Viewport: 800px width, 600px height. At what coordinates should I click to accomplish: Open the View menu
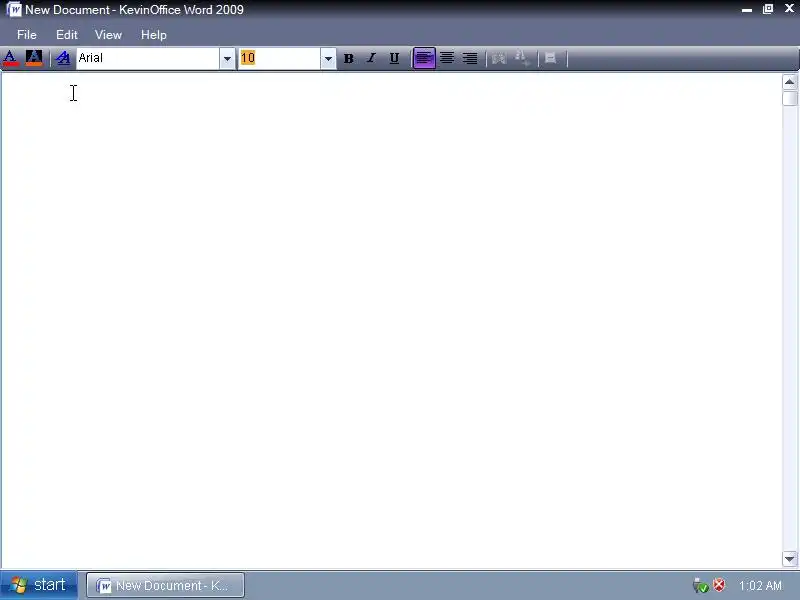tap(108, 35)
